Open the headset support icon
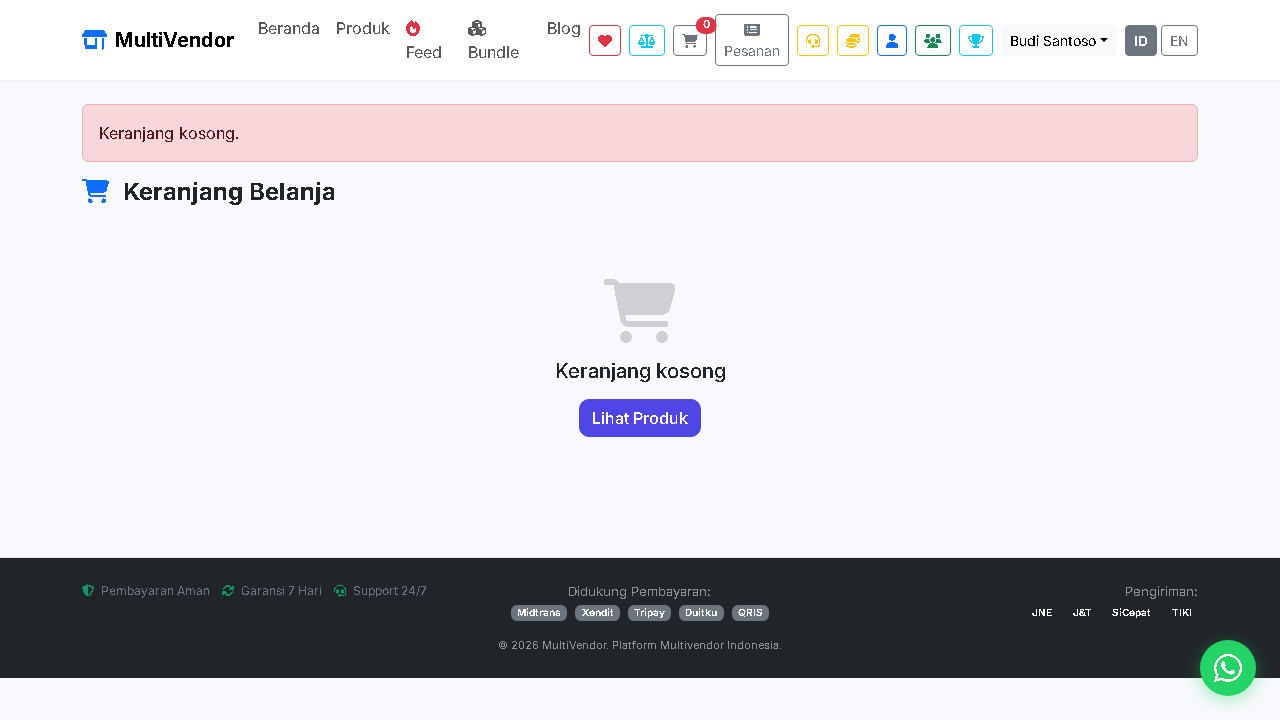 (813, 41)
